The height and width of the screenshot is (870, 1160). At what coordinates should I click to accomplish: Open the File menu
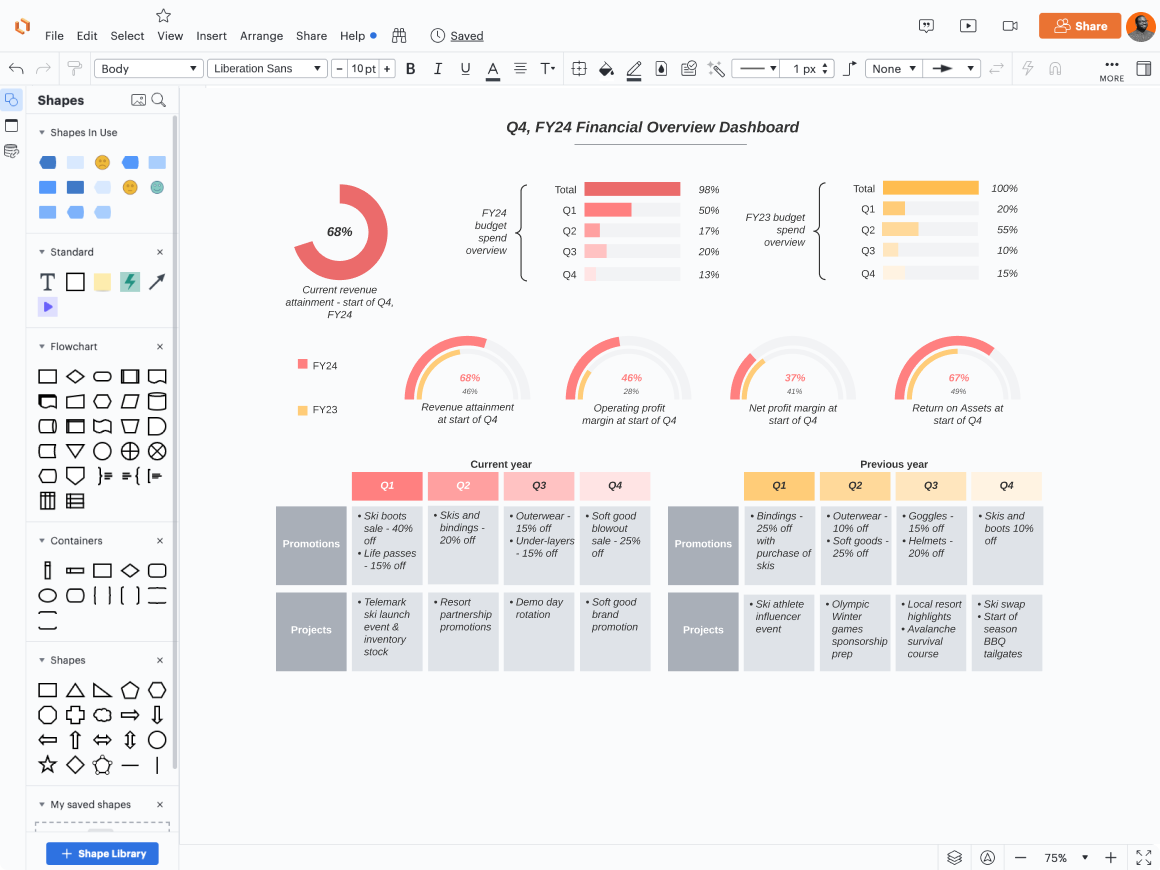(x=54, y=35)
